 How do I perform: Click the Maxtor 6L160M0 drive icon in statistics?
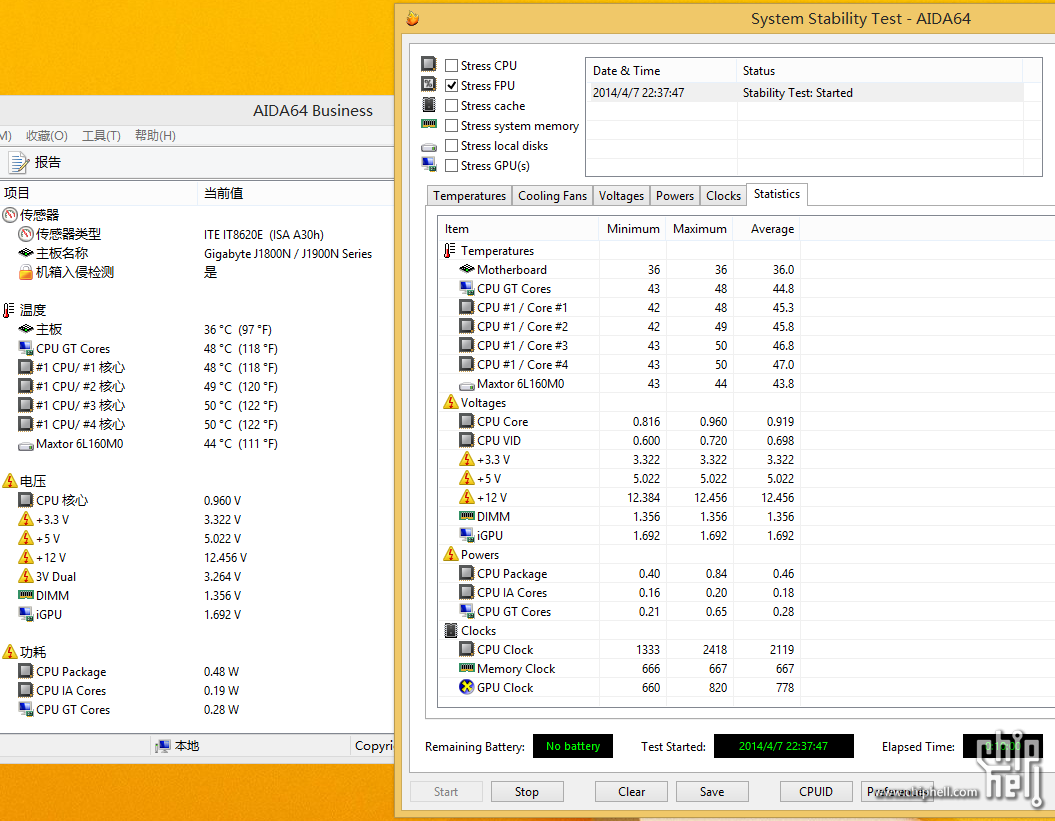[x=467, y=386]
